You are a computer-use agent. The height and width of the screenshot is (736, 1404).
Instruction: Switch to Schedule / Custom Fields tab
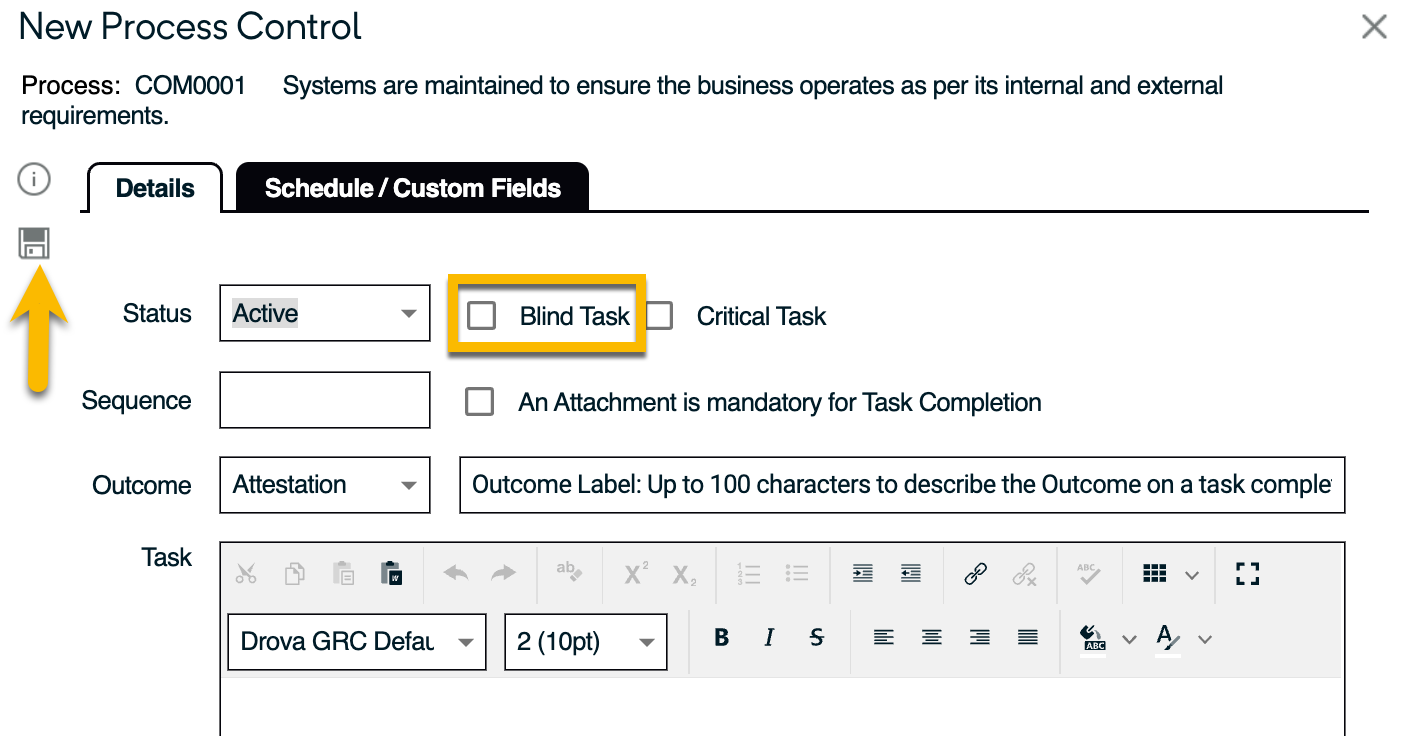(x=412, y=188)
